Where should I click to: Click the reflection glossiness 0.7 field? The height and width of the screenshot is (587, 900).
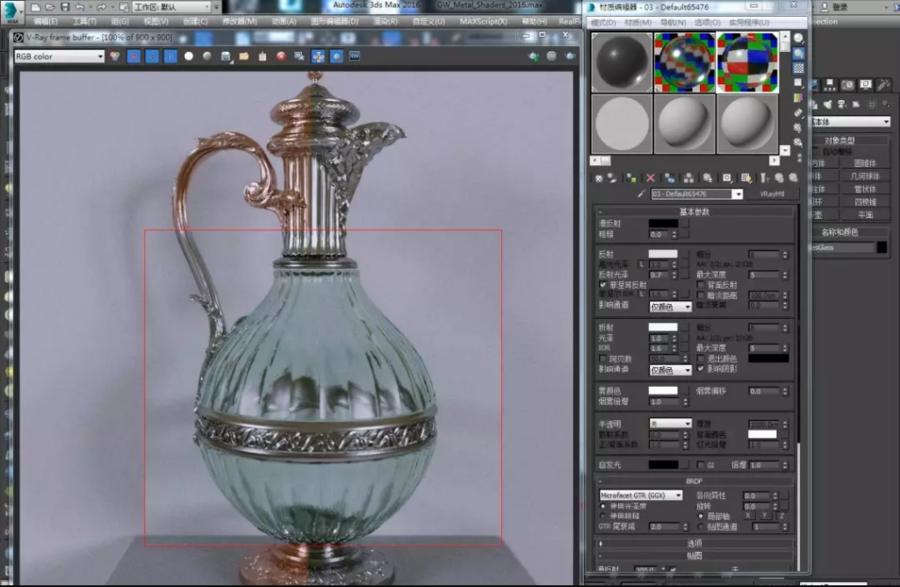660,275
